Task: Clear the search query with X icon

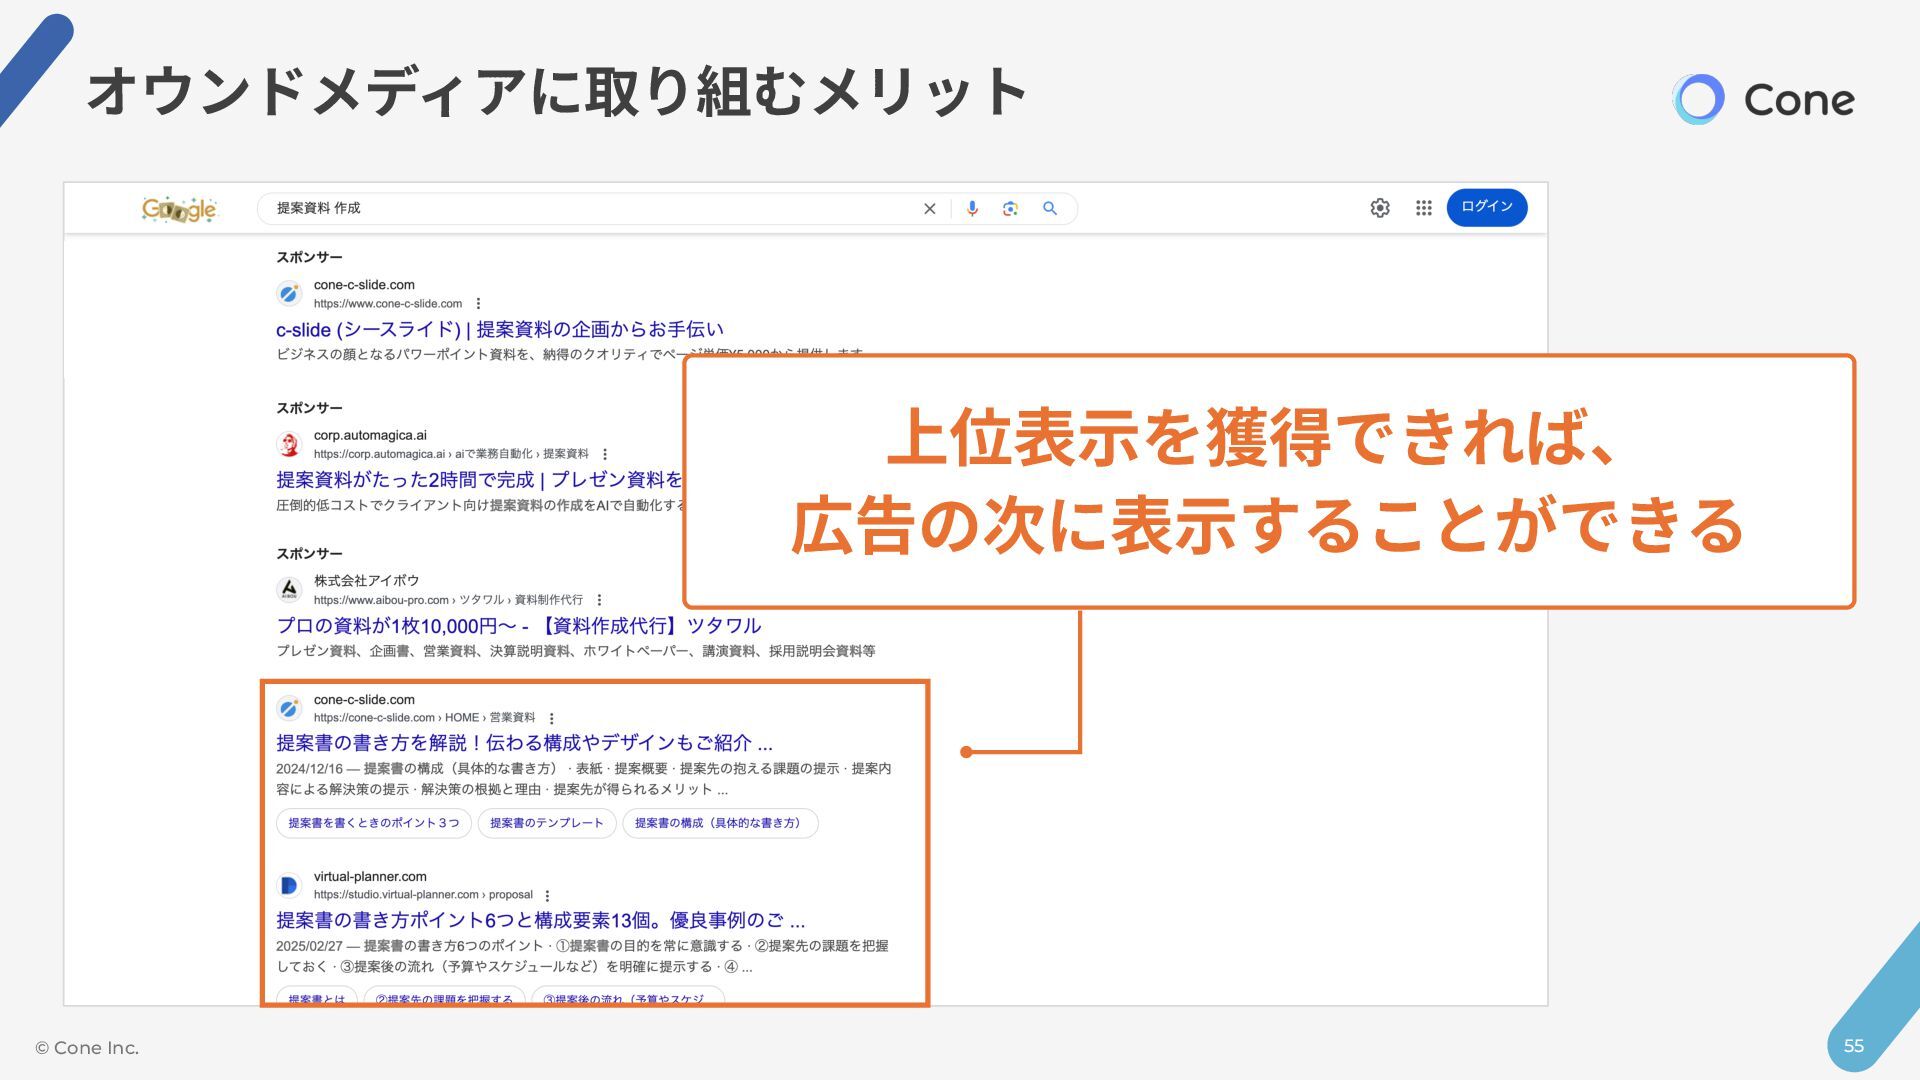Action: click(x=930, y=209)
